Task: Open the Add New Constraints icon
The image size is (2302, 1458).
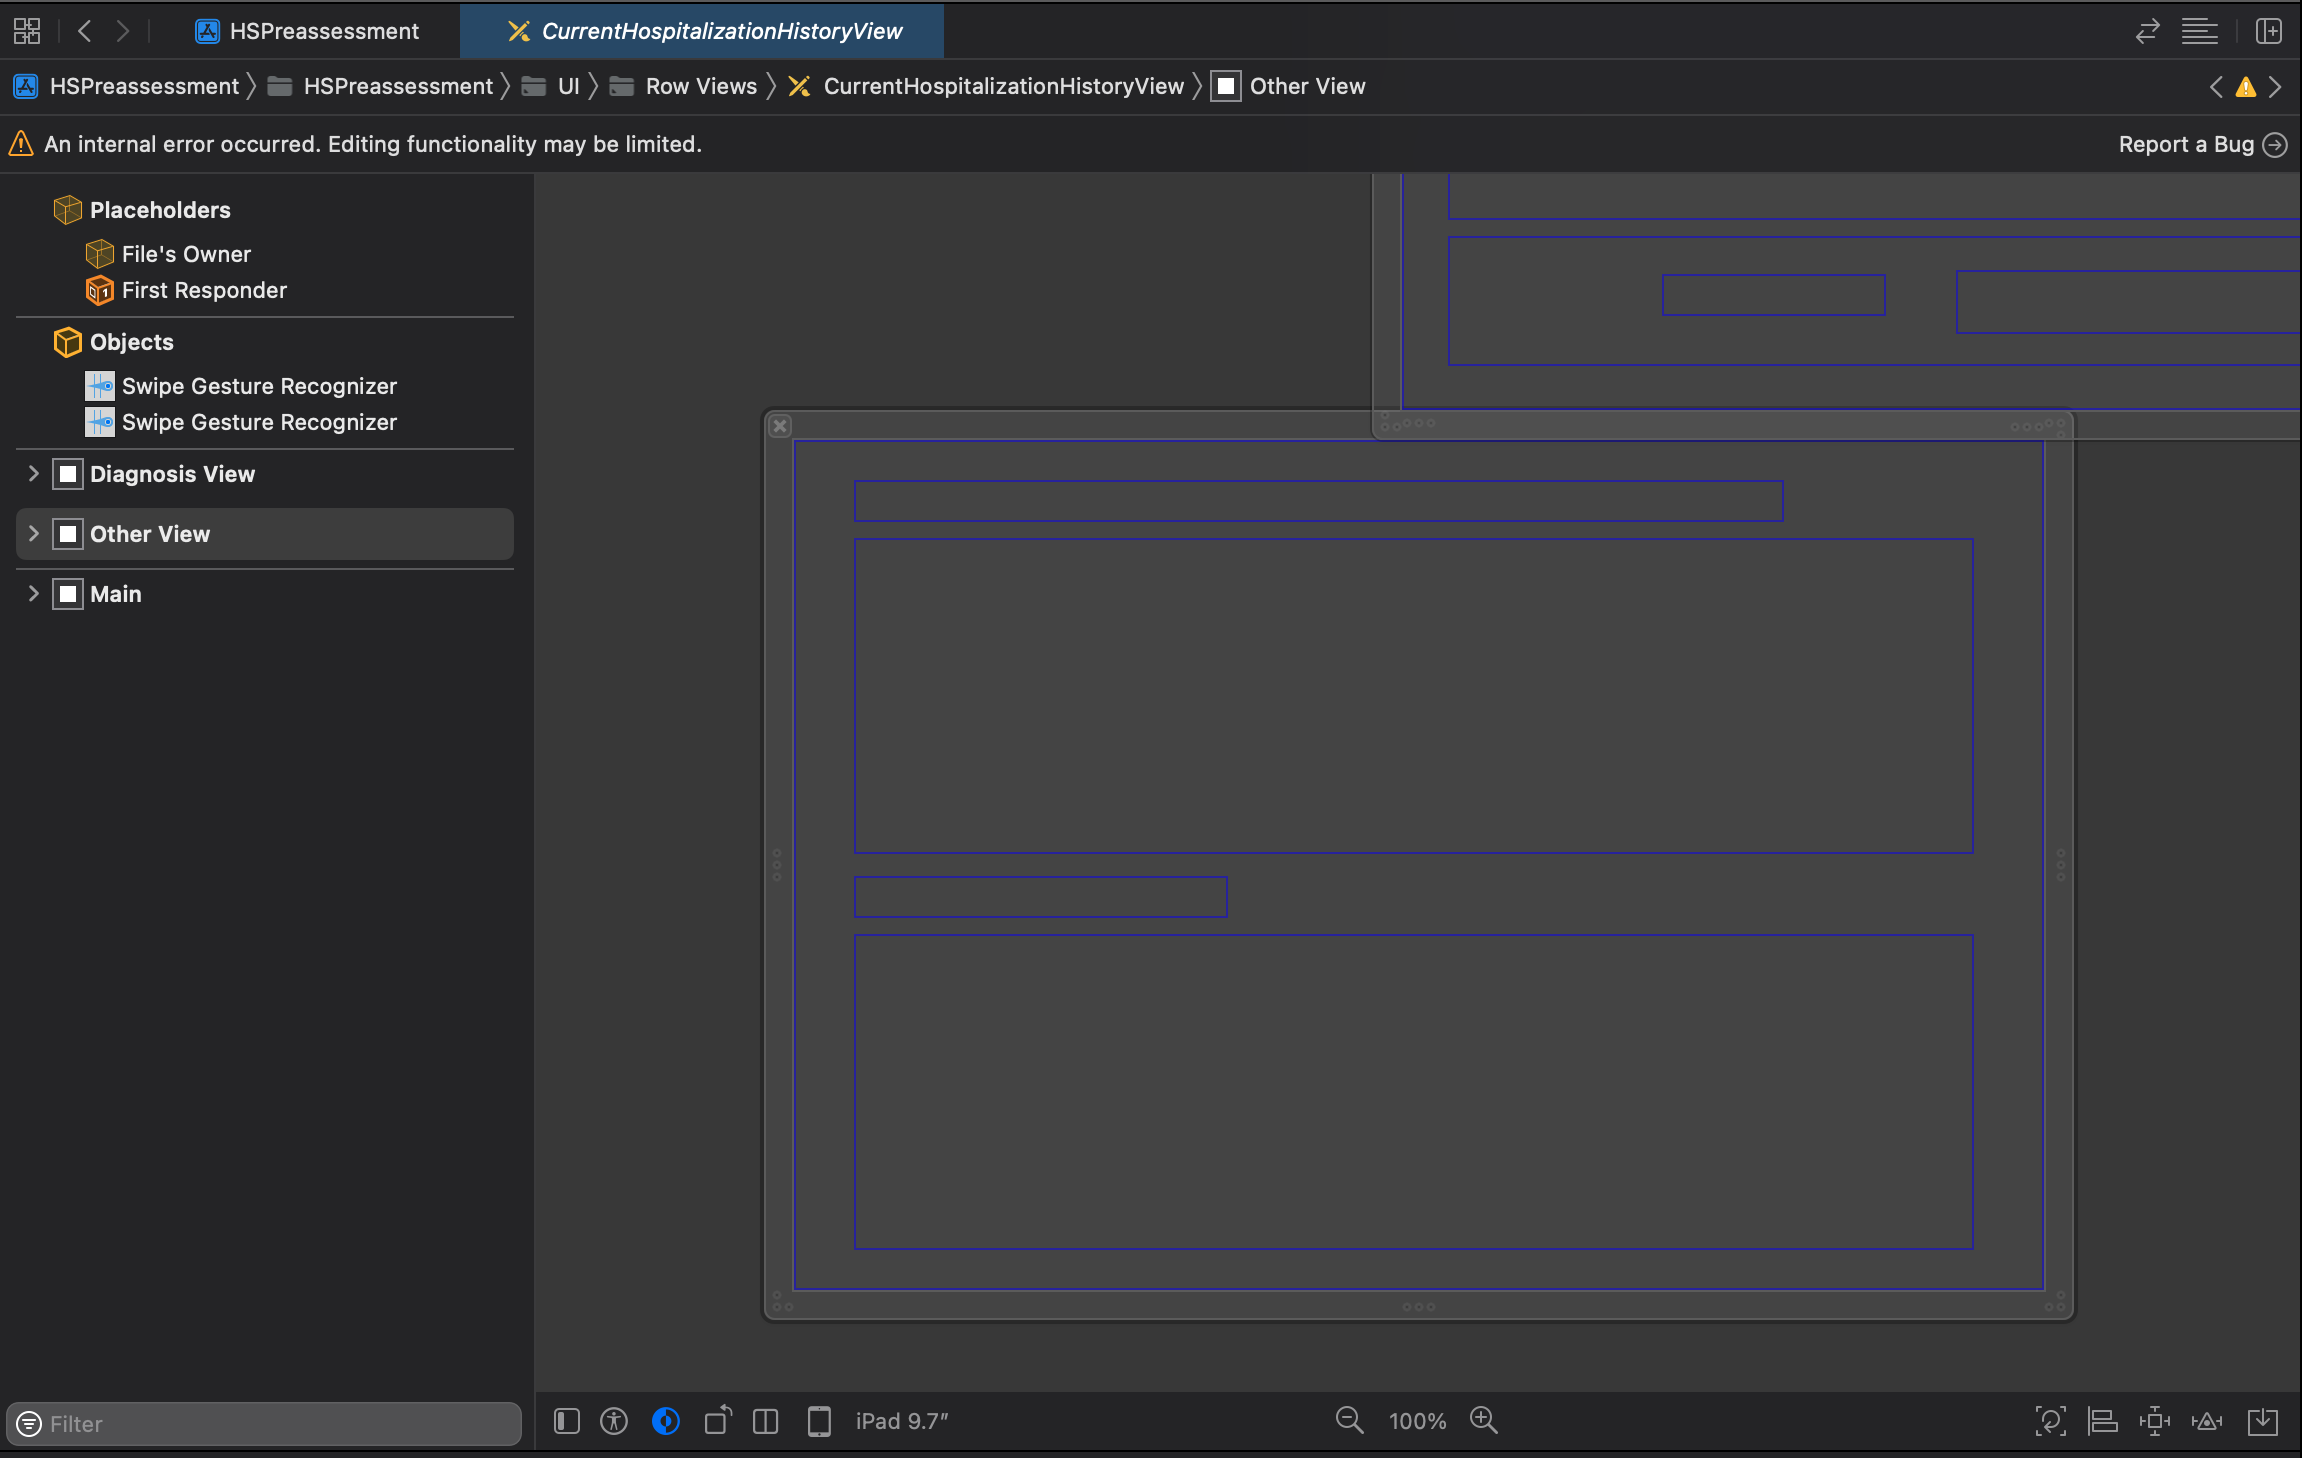Action: point(2154,1421)
